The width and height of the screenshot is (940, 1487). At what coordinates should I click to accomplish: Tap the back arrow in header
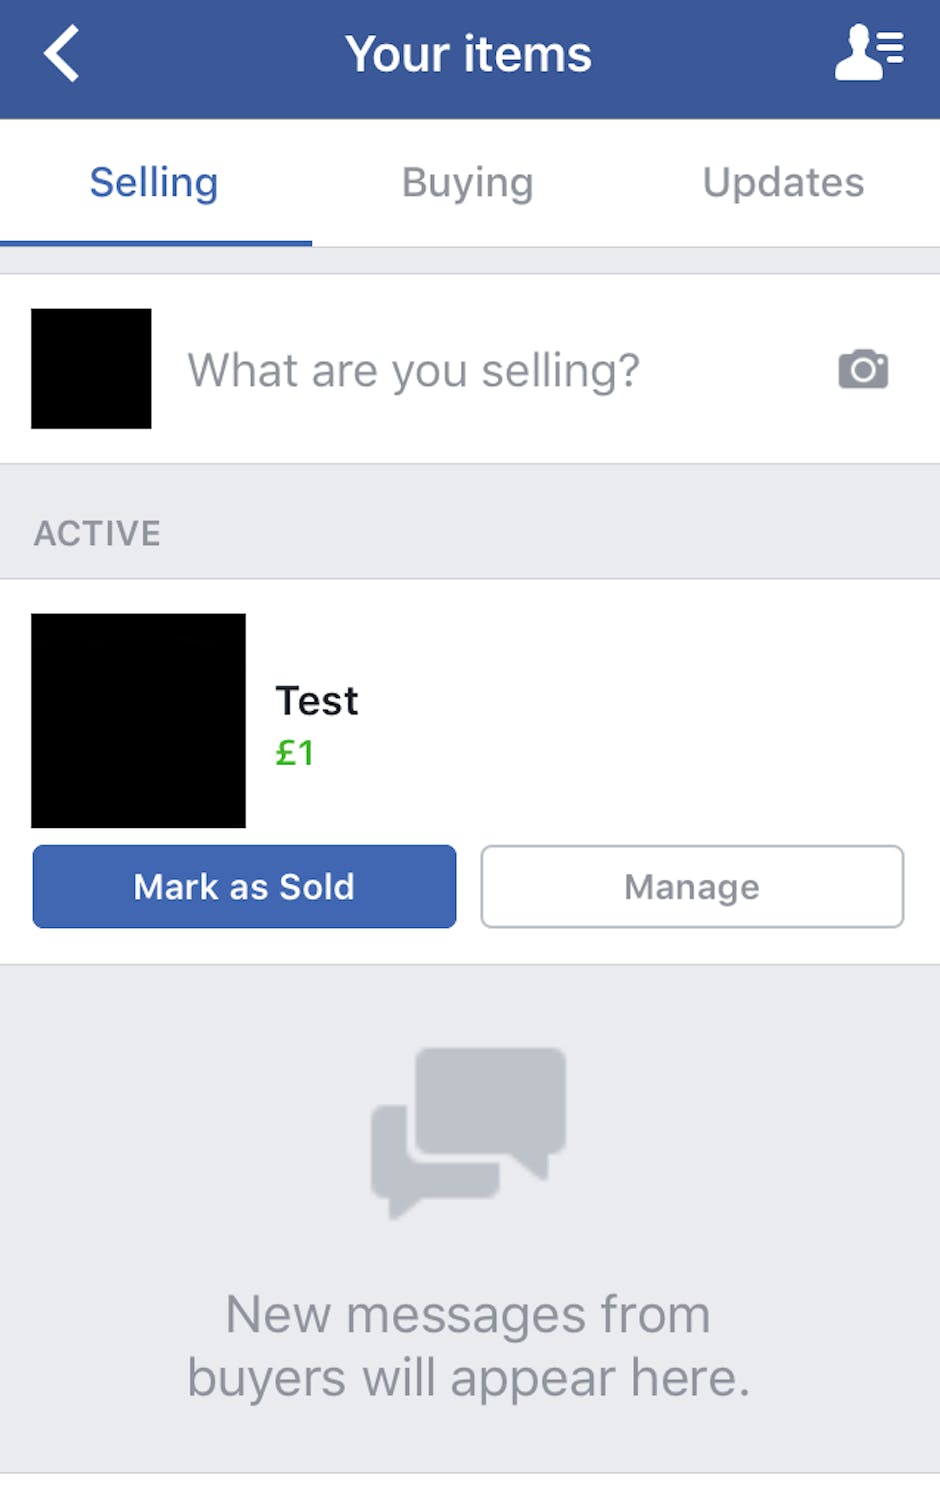pyautogui.click(x=62, y=54)
